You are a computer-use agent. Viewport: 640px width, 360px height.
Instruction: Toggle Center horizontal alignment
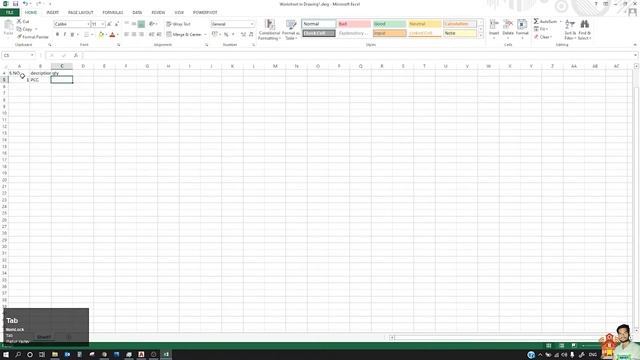click(x=134, y=35)
